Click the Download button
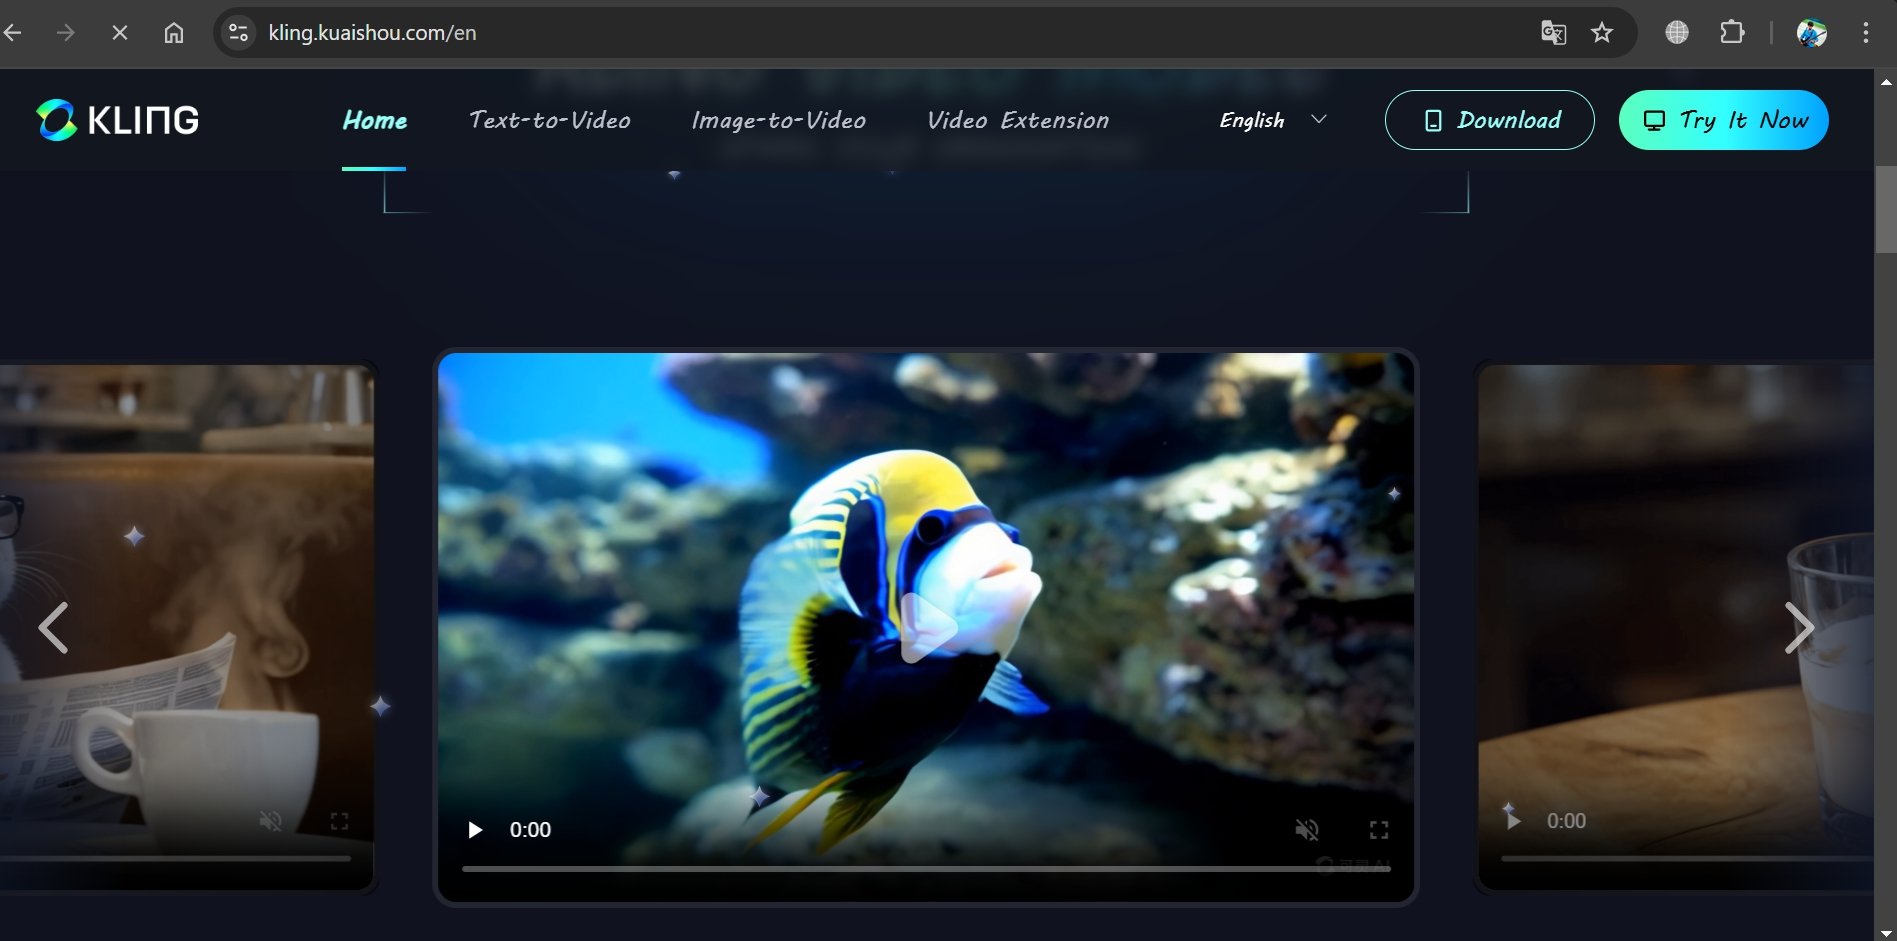 [x=1490, y=120]
